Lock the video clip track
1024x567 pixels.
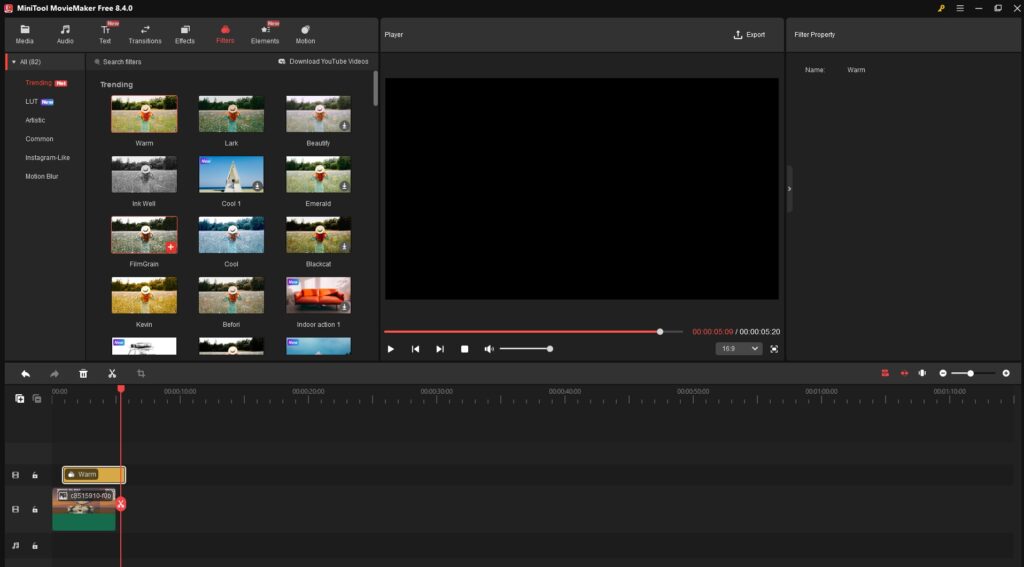coord(35,510)
